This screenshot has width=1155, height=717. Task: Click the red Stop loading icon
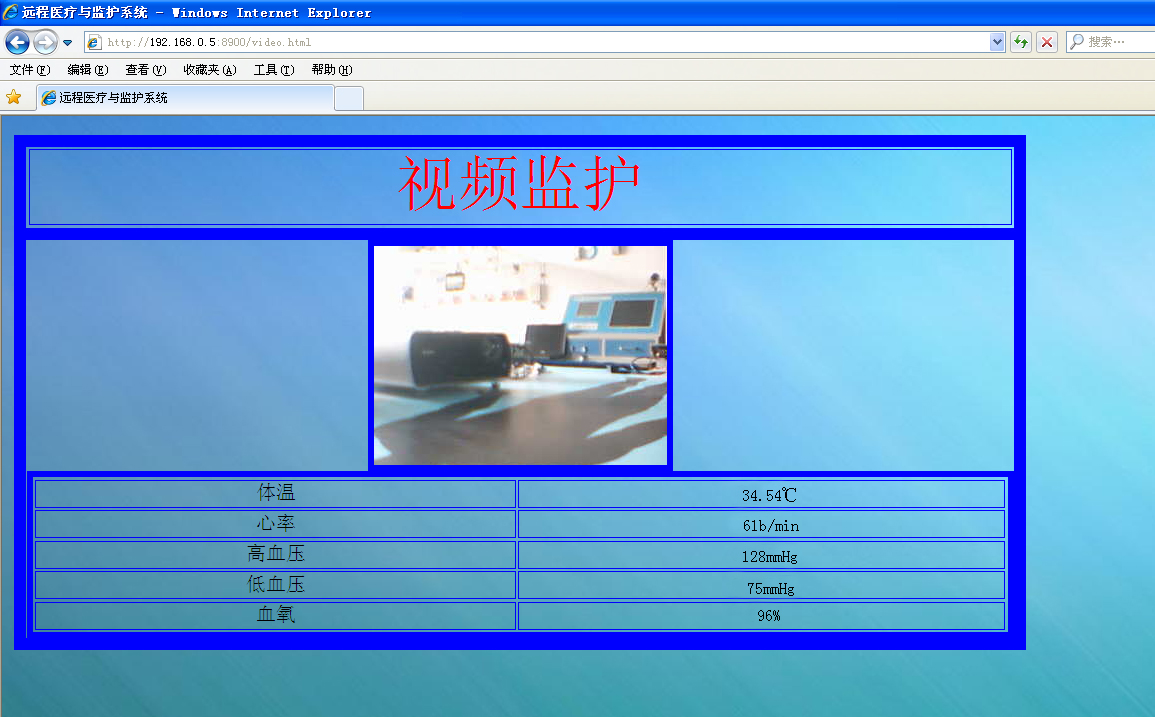tap(1047, 42)
